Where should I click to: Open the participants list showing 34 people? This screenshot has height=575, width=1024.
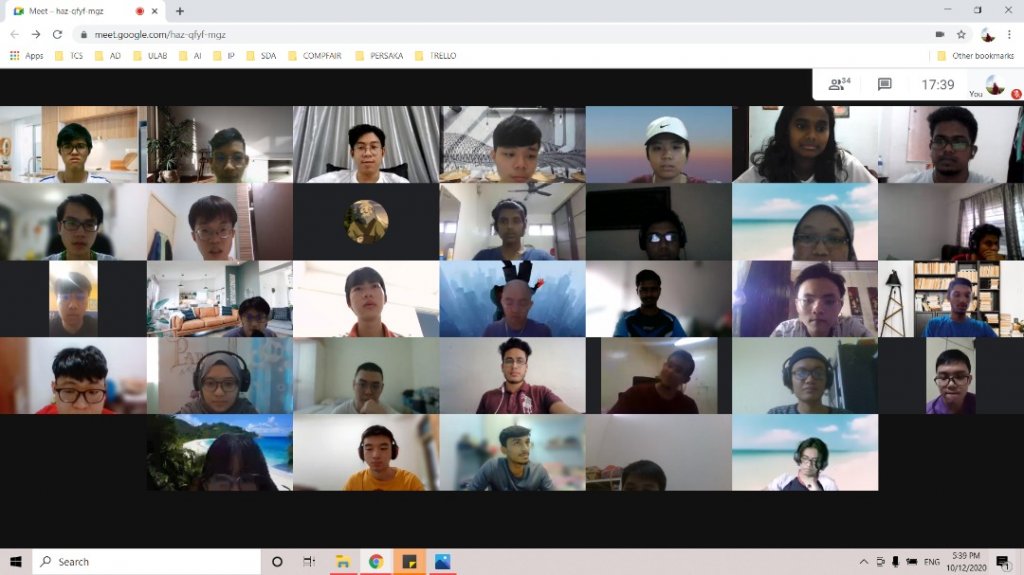(838, 85)
